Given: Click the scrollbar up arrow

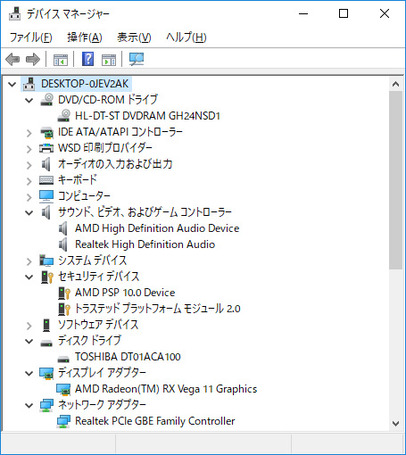Looking at the screenshot, I should pyautogui.click(x=396, y=84).
